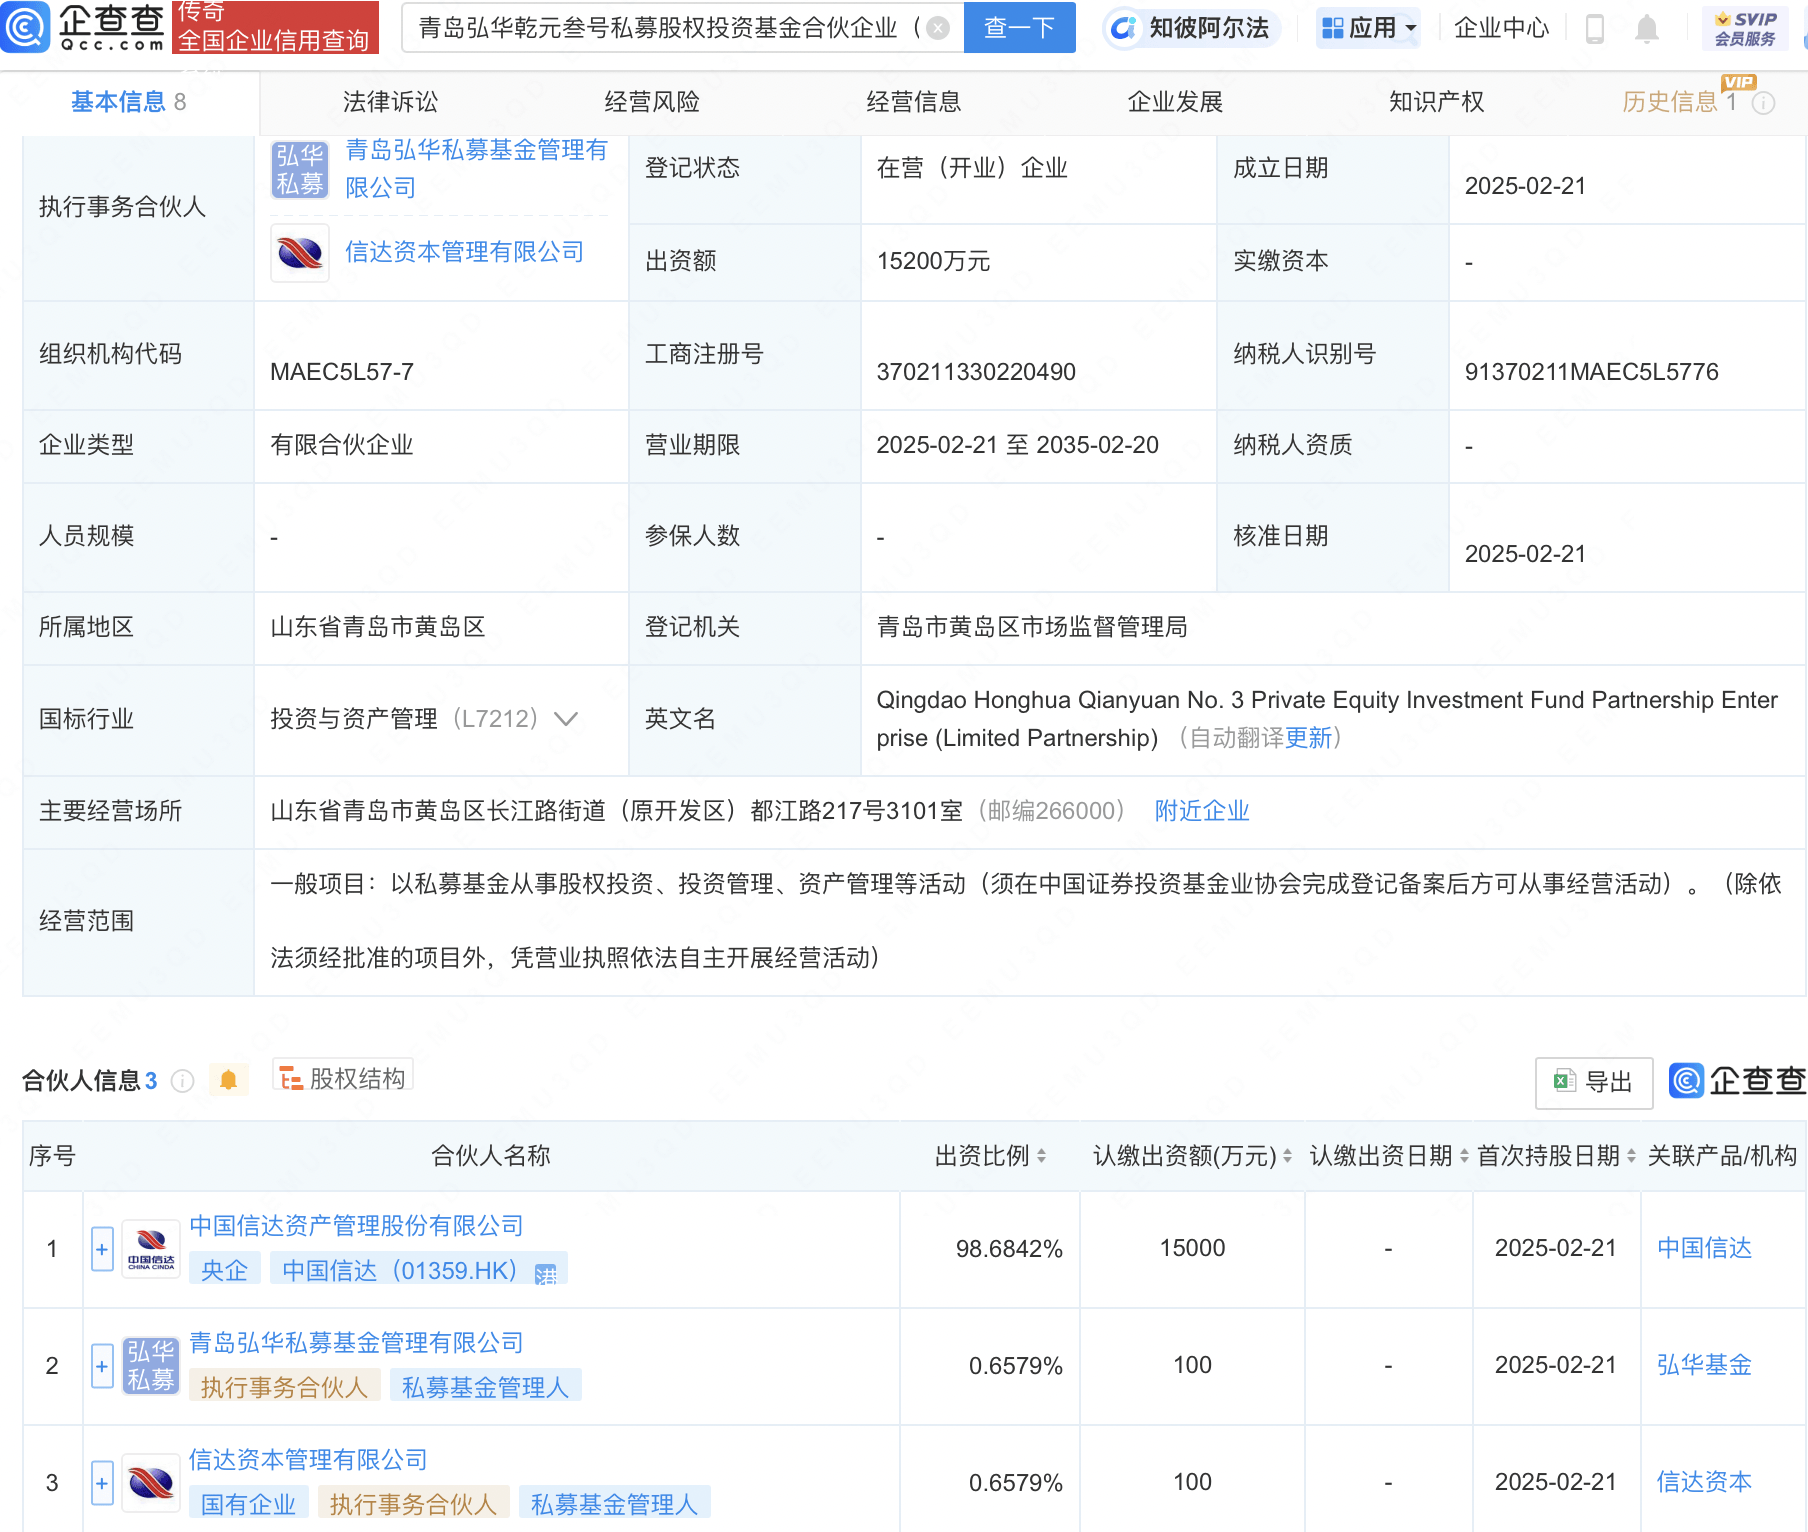The image size is (1808, 1532).
Task: Click the orange bell monitor icon
Action: pos(228,1080)
